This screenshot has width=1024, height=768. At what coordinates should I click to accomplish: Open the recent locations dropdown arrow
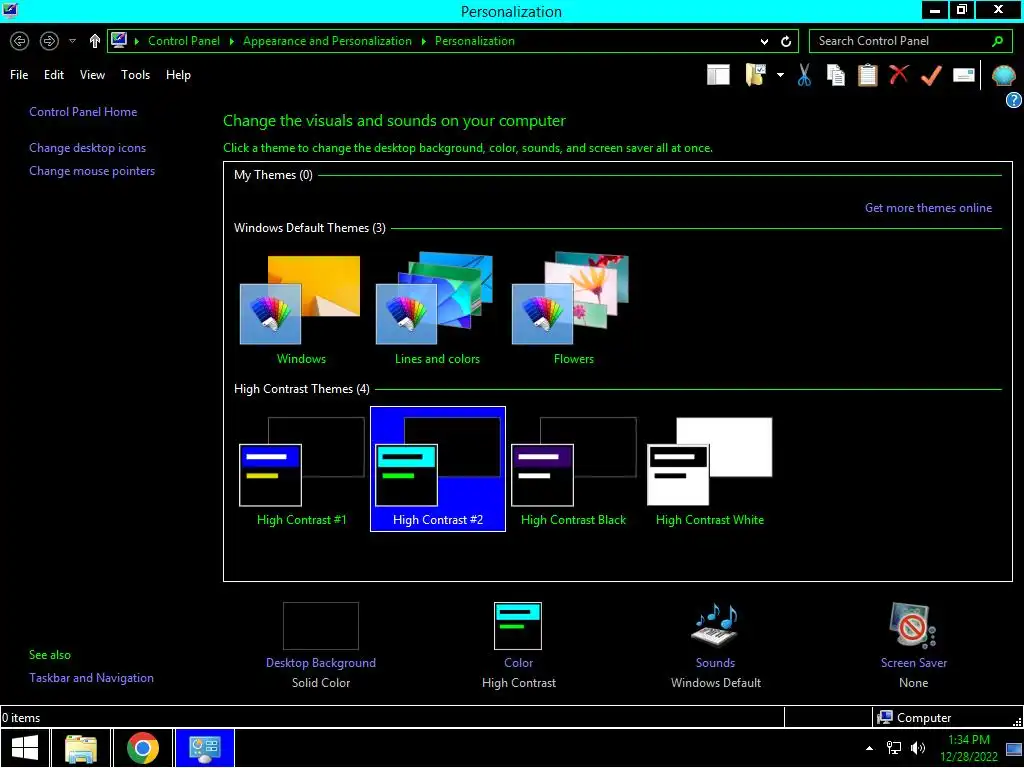click(72, 41)
